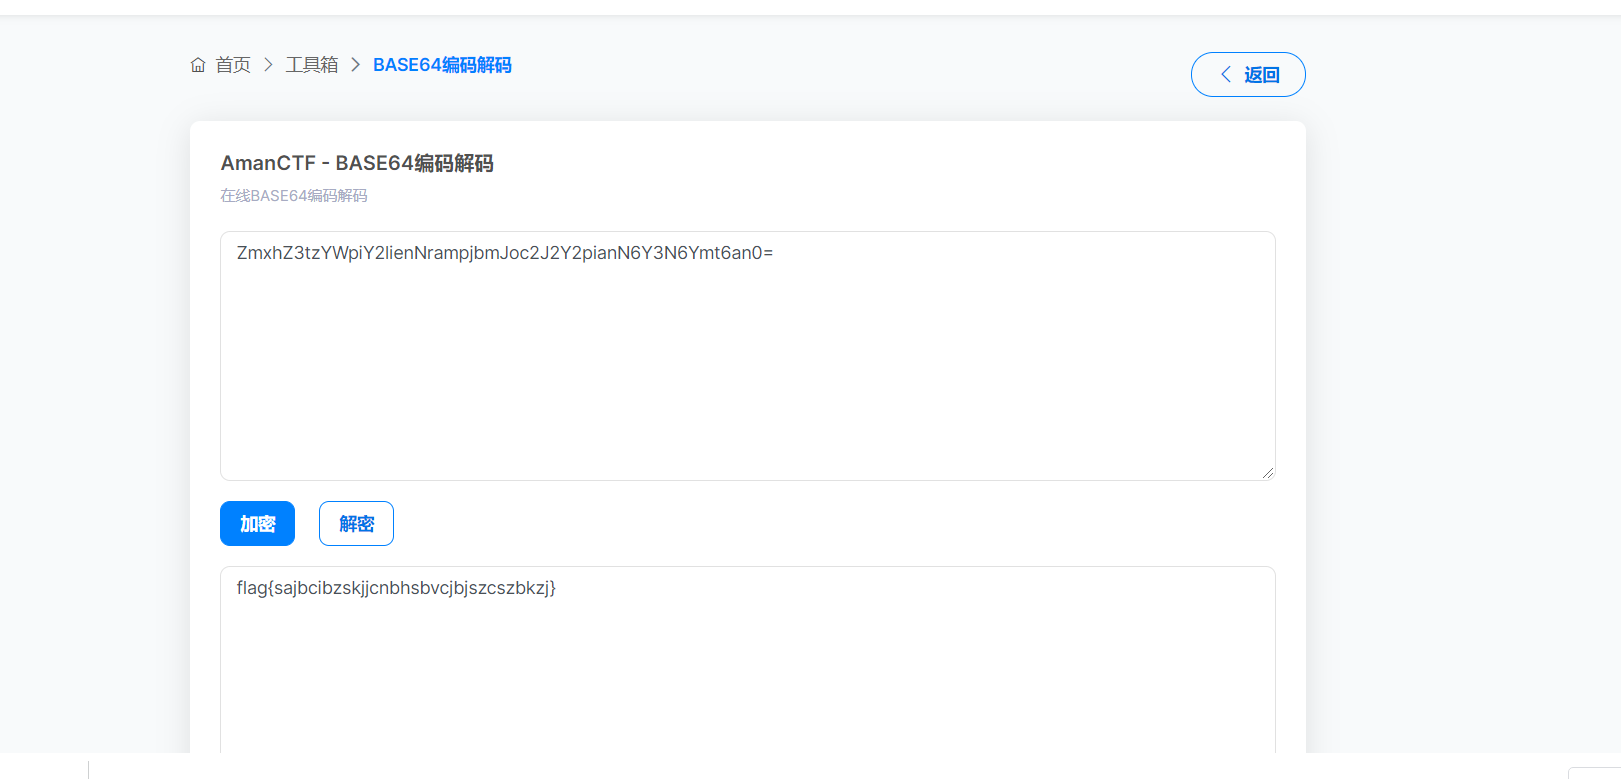Select the blue BASE64编码解码 breadcrumb item
This screenshot has height=779, width=1621.
442,65
